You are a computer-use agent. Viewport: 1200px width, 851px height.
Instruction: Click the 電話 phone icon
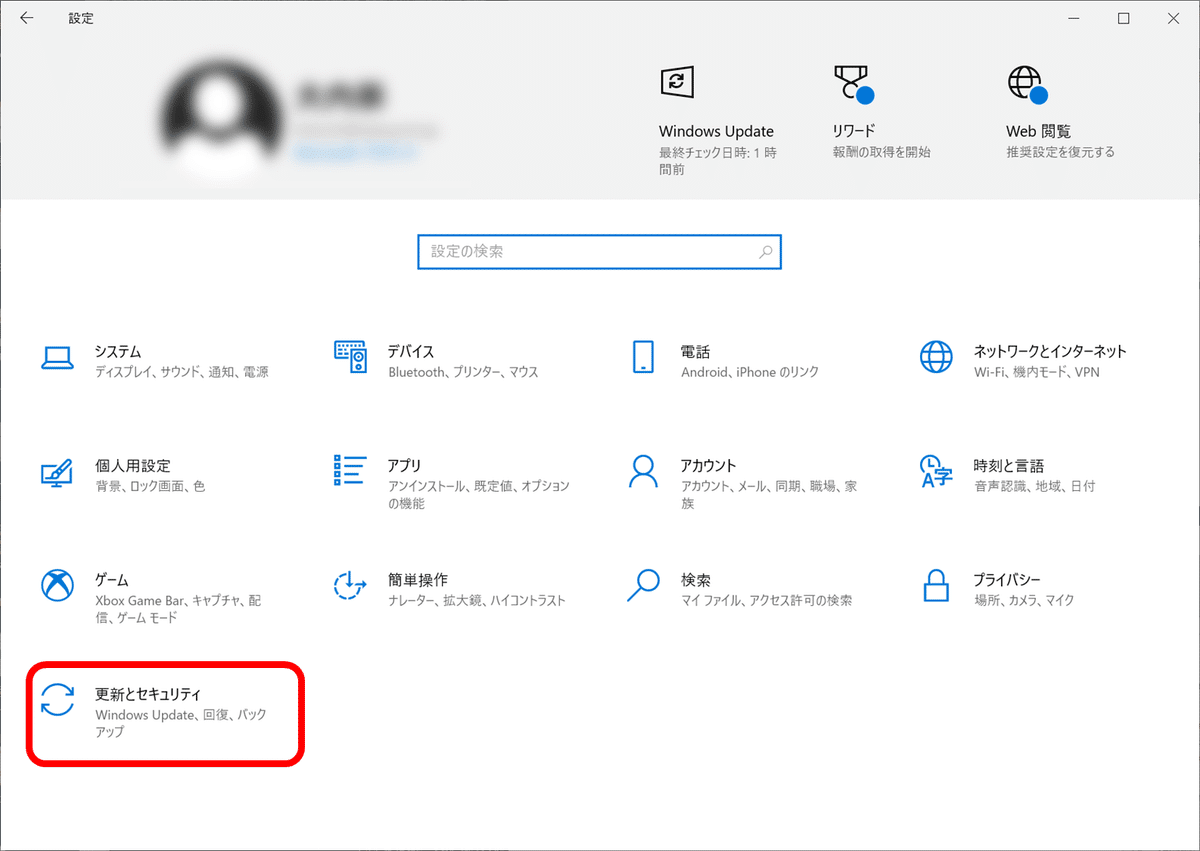[x=643, y=357]
